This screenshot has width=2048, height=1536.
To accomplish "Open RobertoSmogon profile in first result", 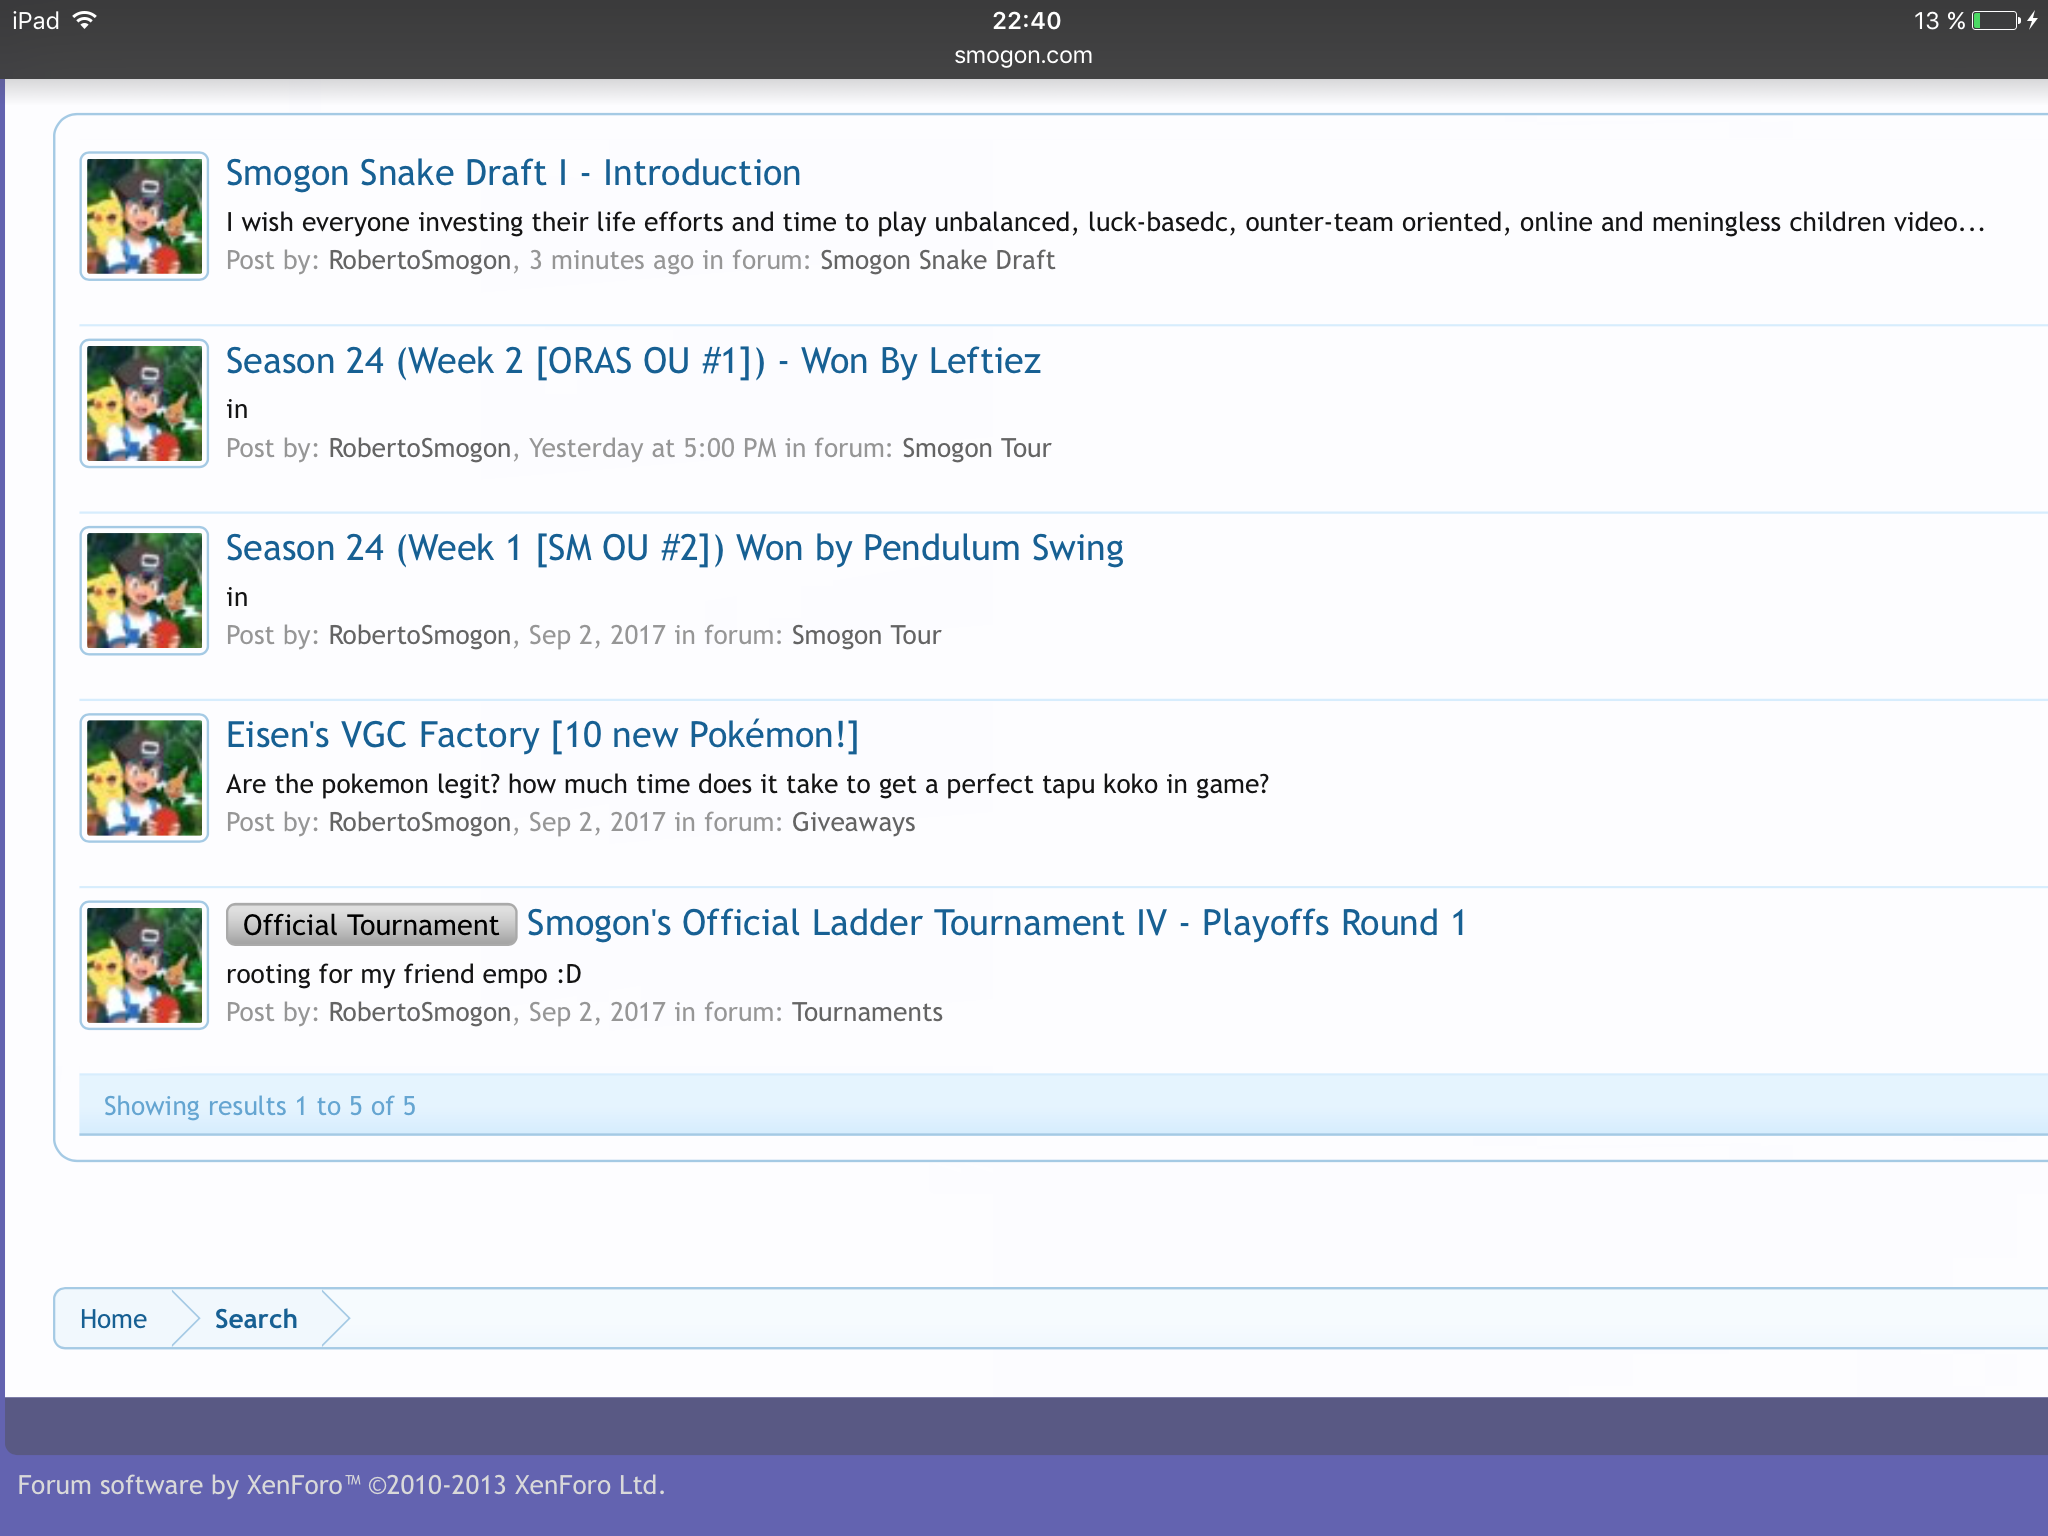I will [419, 261].
